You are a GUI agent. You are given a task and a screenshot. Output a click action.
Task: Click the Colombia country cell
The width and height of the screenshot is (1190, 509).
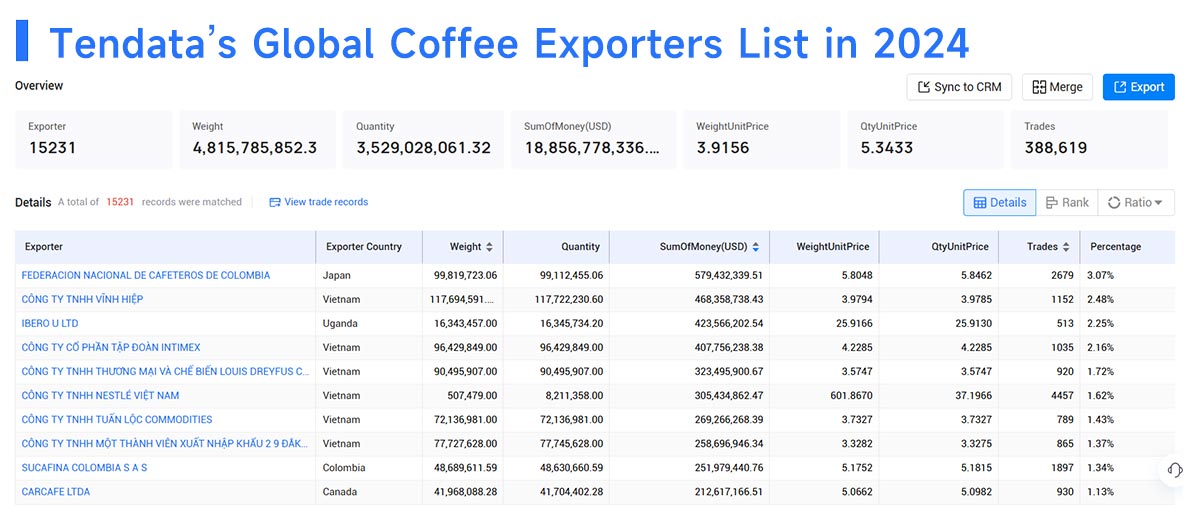[x=344, y=468]
